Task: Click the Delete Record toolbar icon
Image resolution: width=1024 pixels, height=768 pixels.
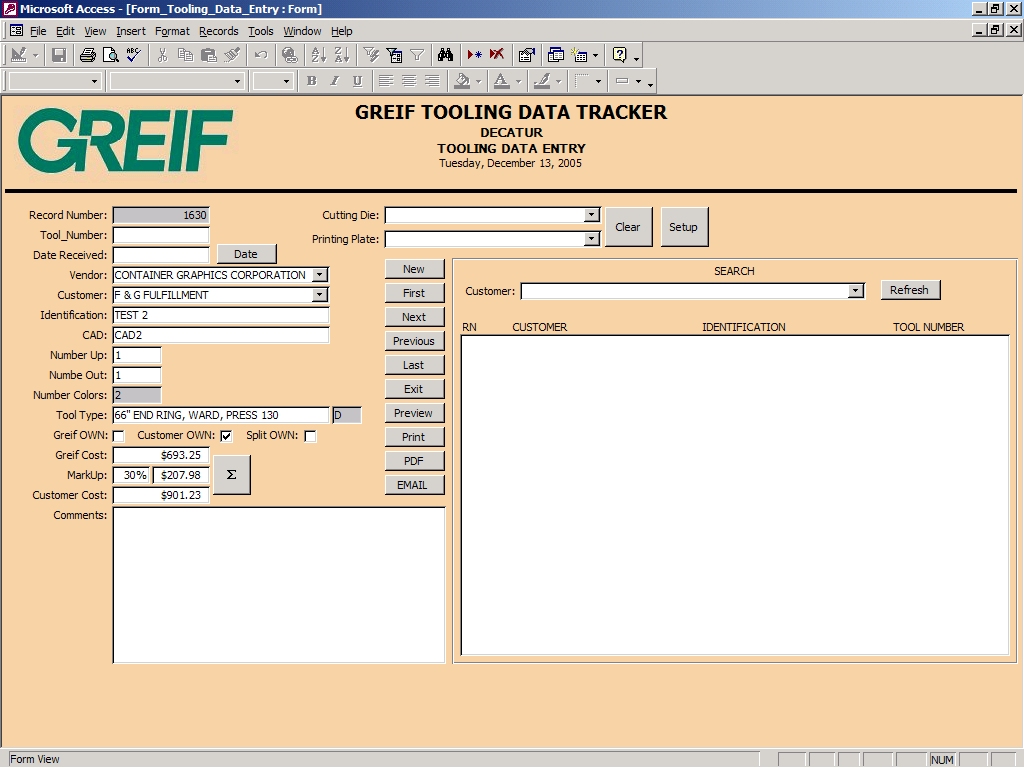Action: point(497,56)
